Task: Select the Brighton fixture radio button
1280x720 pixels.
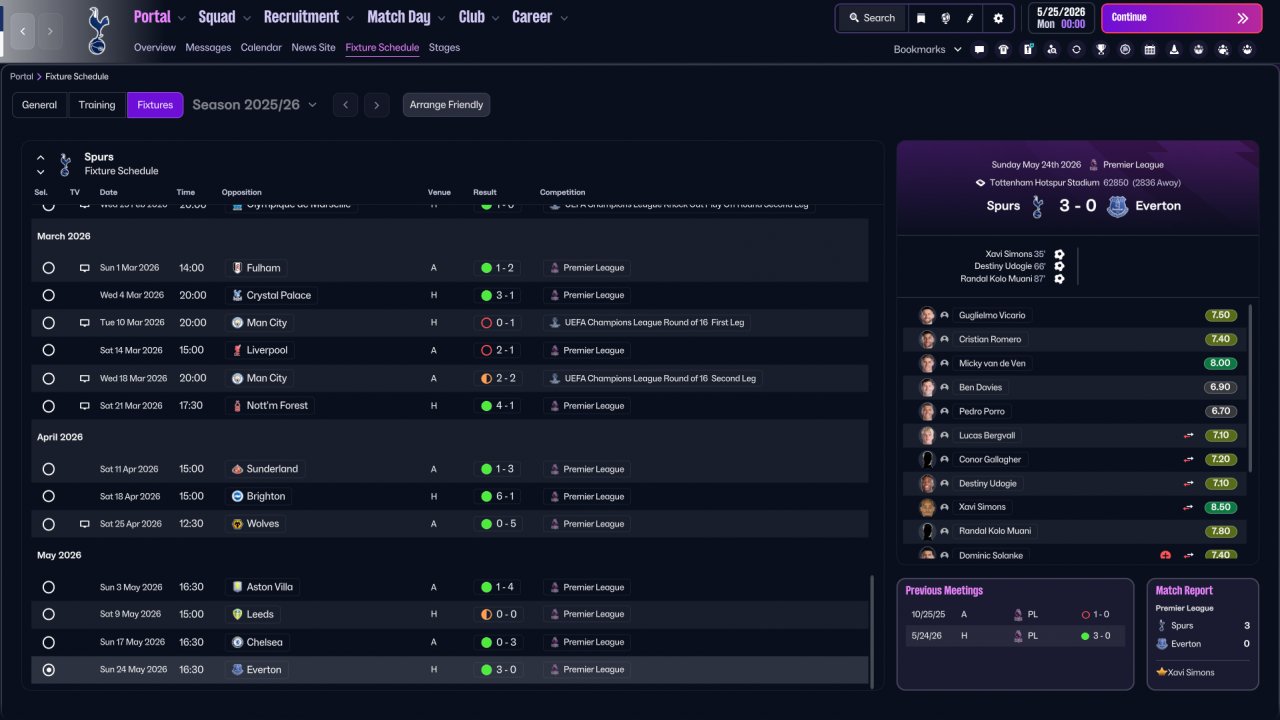Action: [x=48, y=497]
